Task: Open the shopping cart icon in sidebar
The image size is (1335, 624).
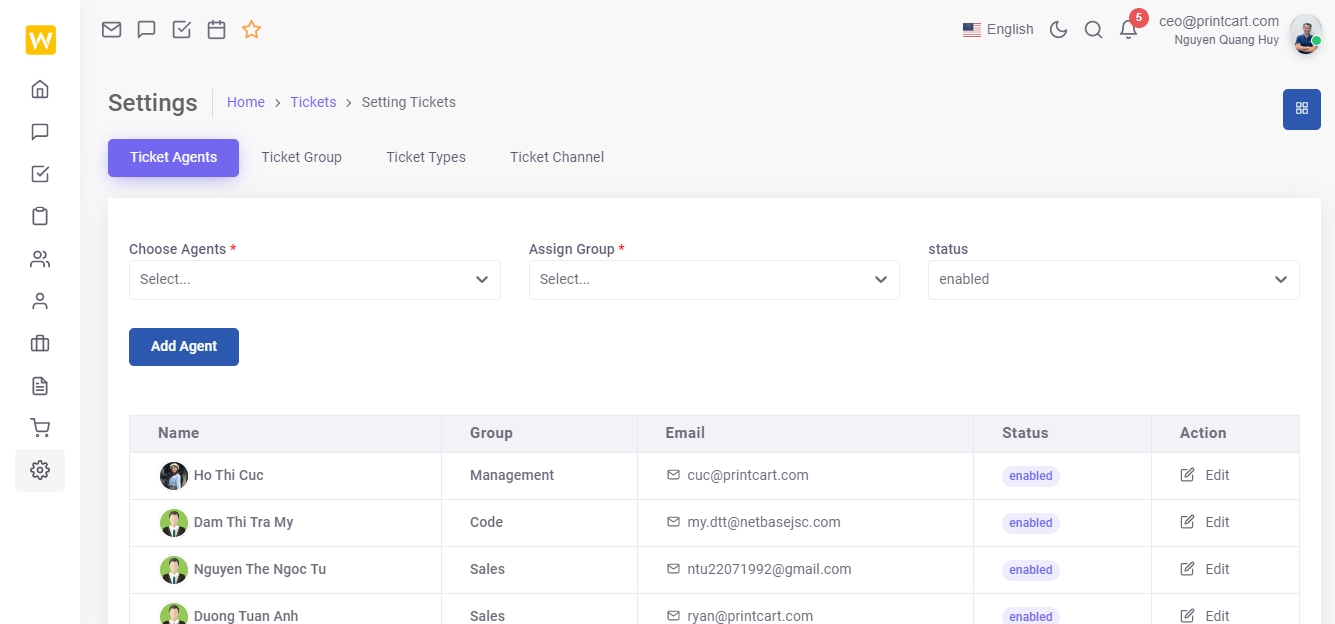Action: [40, 428]
